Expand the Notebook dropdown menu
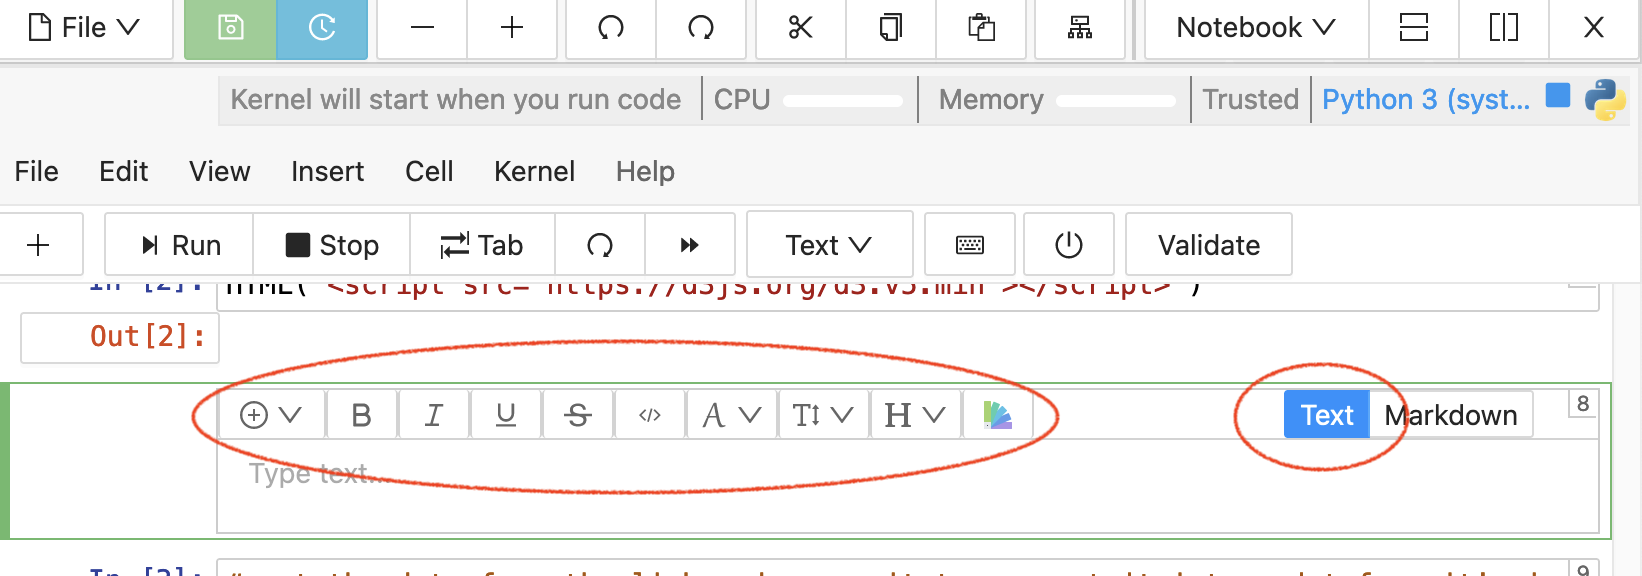Viewport: 1642px width, 576px height. [x=1255, y=28]
